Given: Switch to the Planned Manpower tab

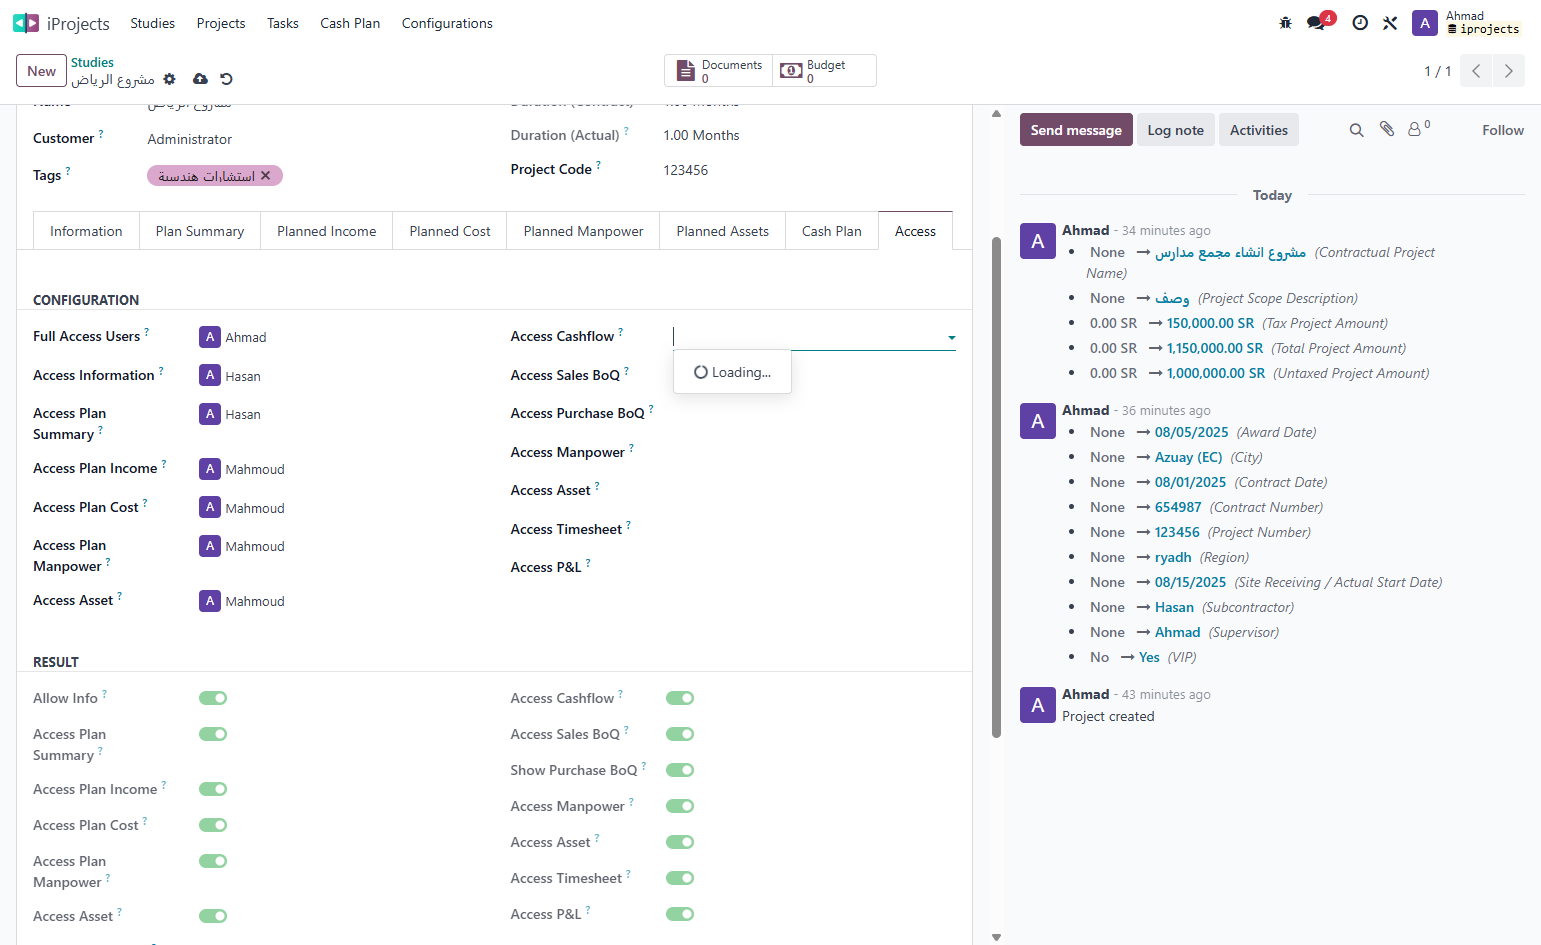Looking at the screenshot, I should point(583,231).
